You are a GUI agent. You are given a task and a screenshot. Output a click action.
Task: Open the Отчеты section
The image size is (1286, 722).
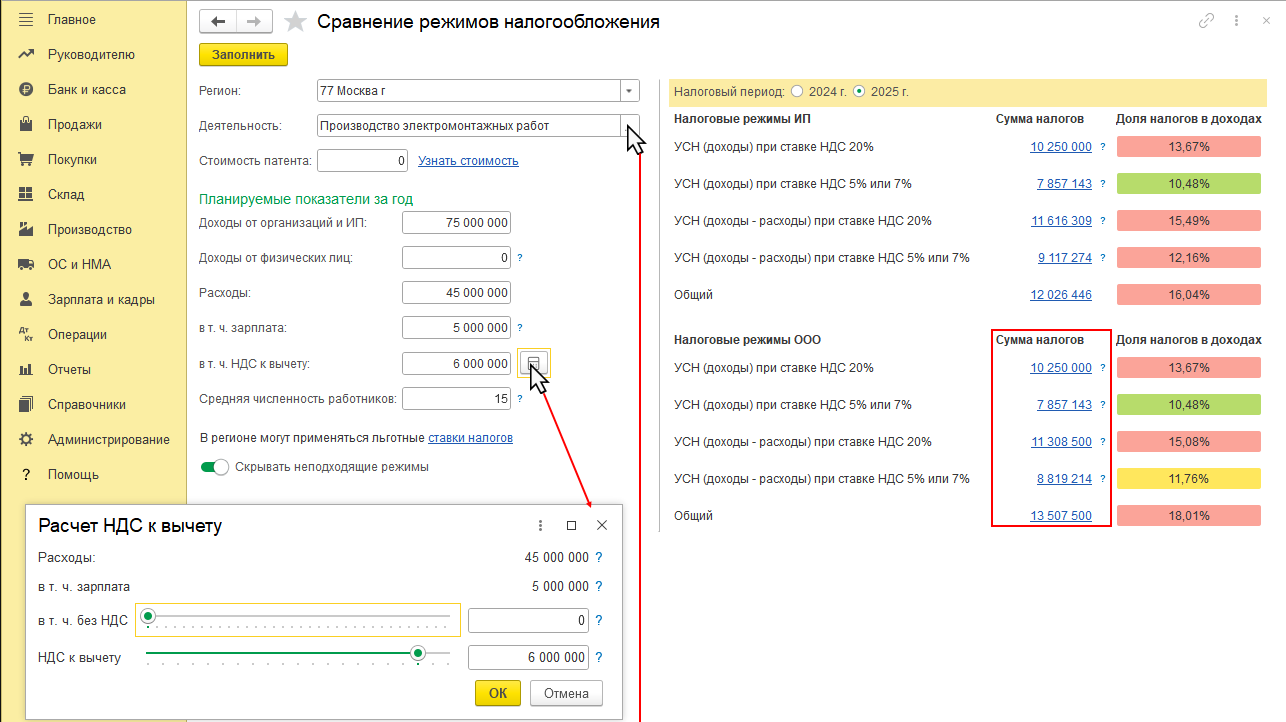pos(69,369)
